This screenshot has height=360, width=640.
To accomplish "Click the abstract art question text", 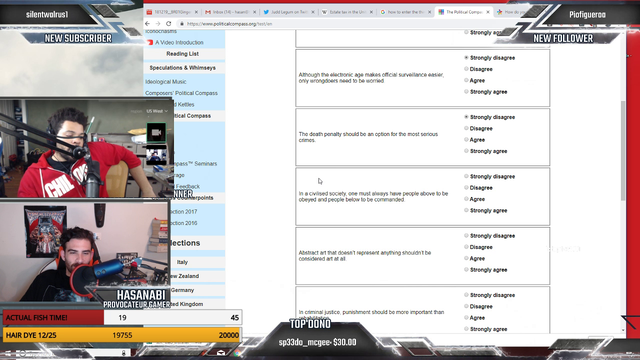I will click(x=364, y=256).
